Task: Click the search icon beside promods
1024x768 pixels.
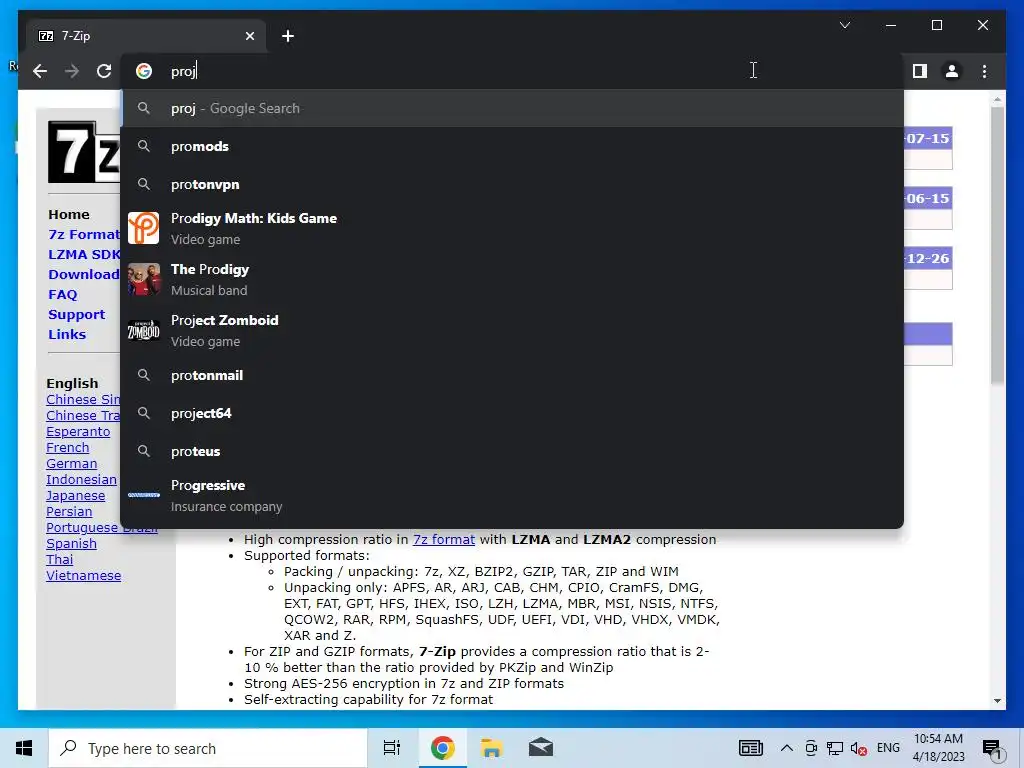Action: tap(144, 146)
